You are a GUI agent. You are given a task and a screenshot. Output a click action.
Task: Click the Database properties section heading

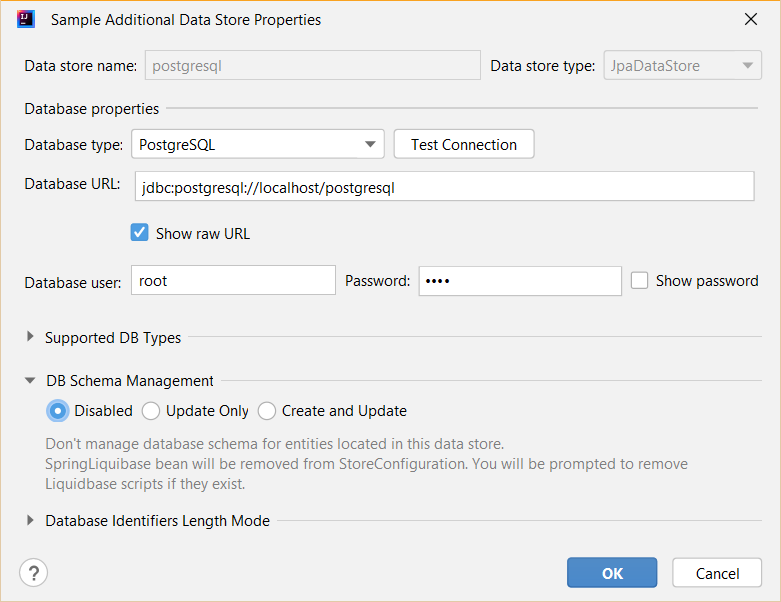point(92,109)
